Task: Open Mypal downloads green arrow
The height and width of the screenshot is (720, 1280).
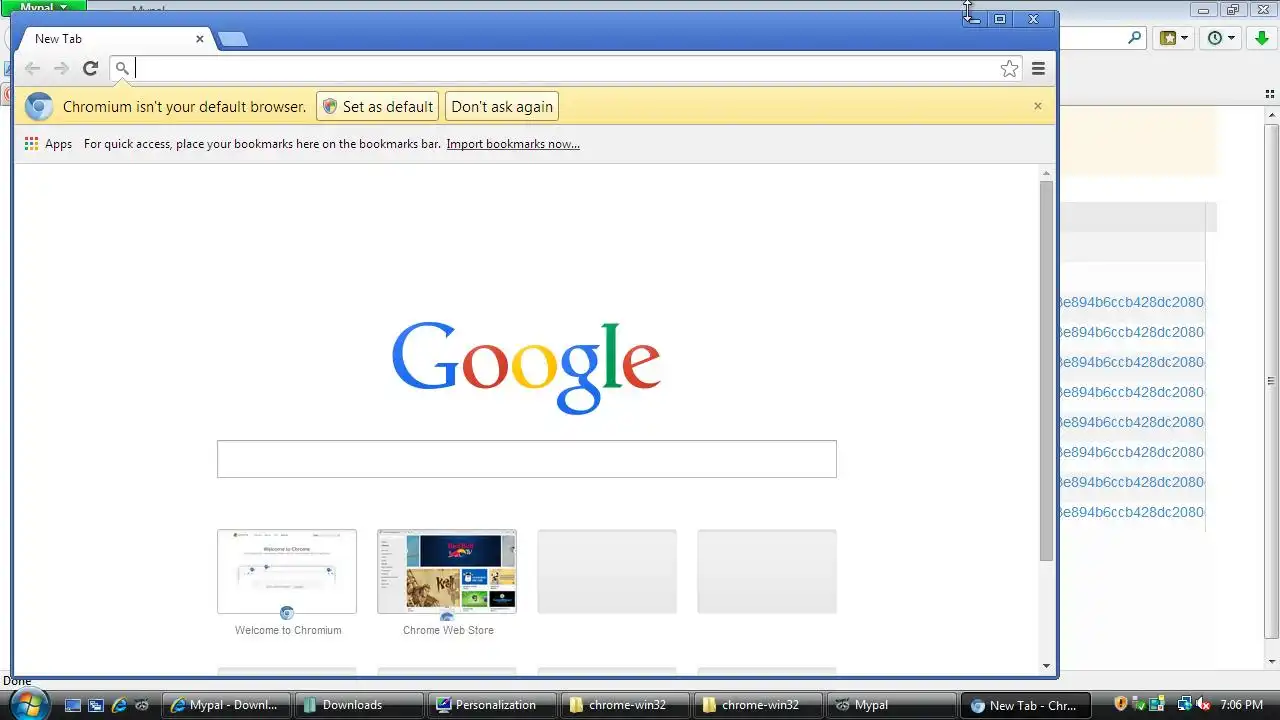Action: click(1262, 38)
